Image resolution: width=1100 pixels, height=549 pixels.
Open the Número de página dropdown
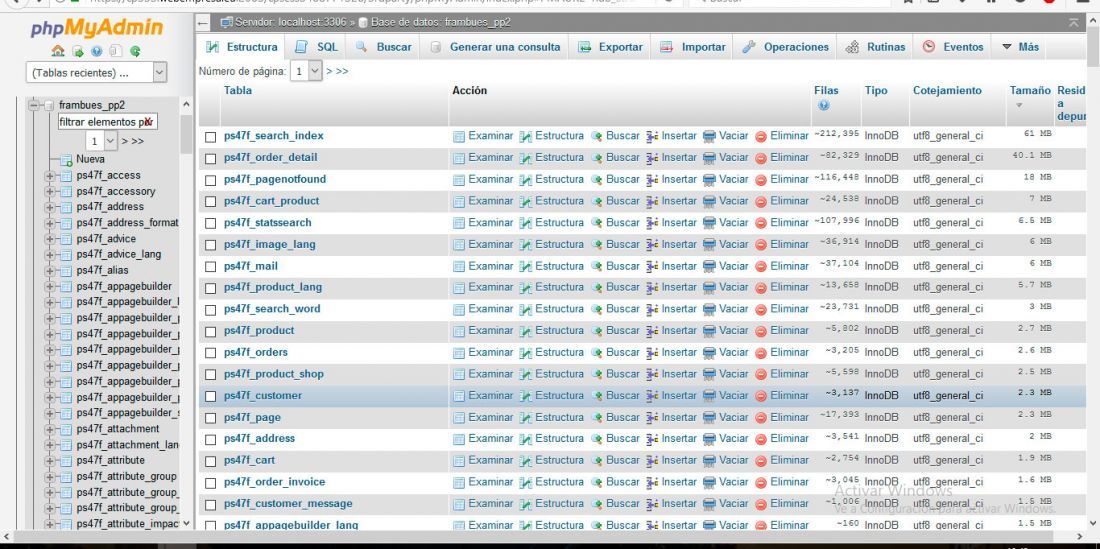click(306, 71)
